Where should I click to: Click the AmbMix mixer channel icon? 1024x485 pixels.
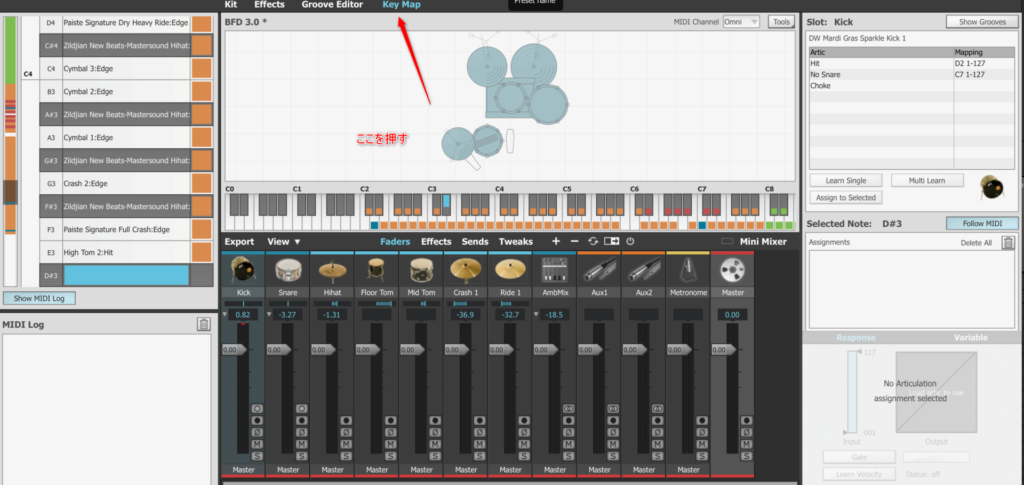tap(553, 270)
